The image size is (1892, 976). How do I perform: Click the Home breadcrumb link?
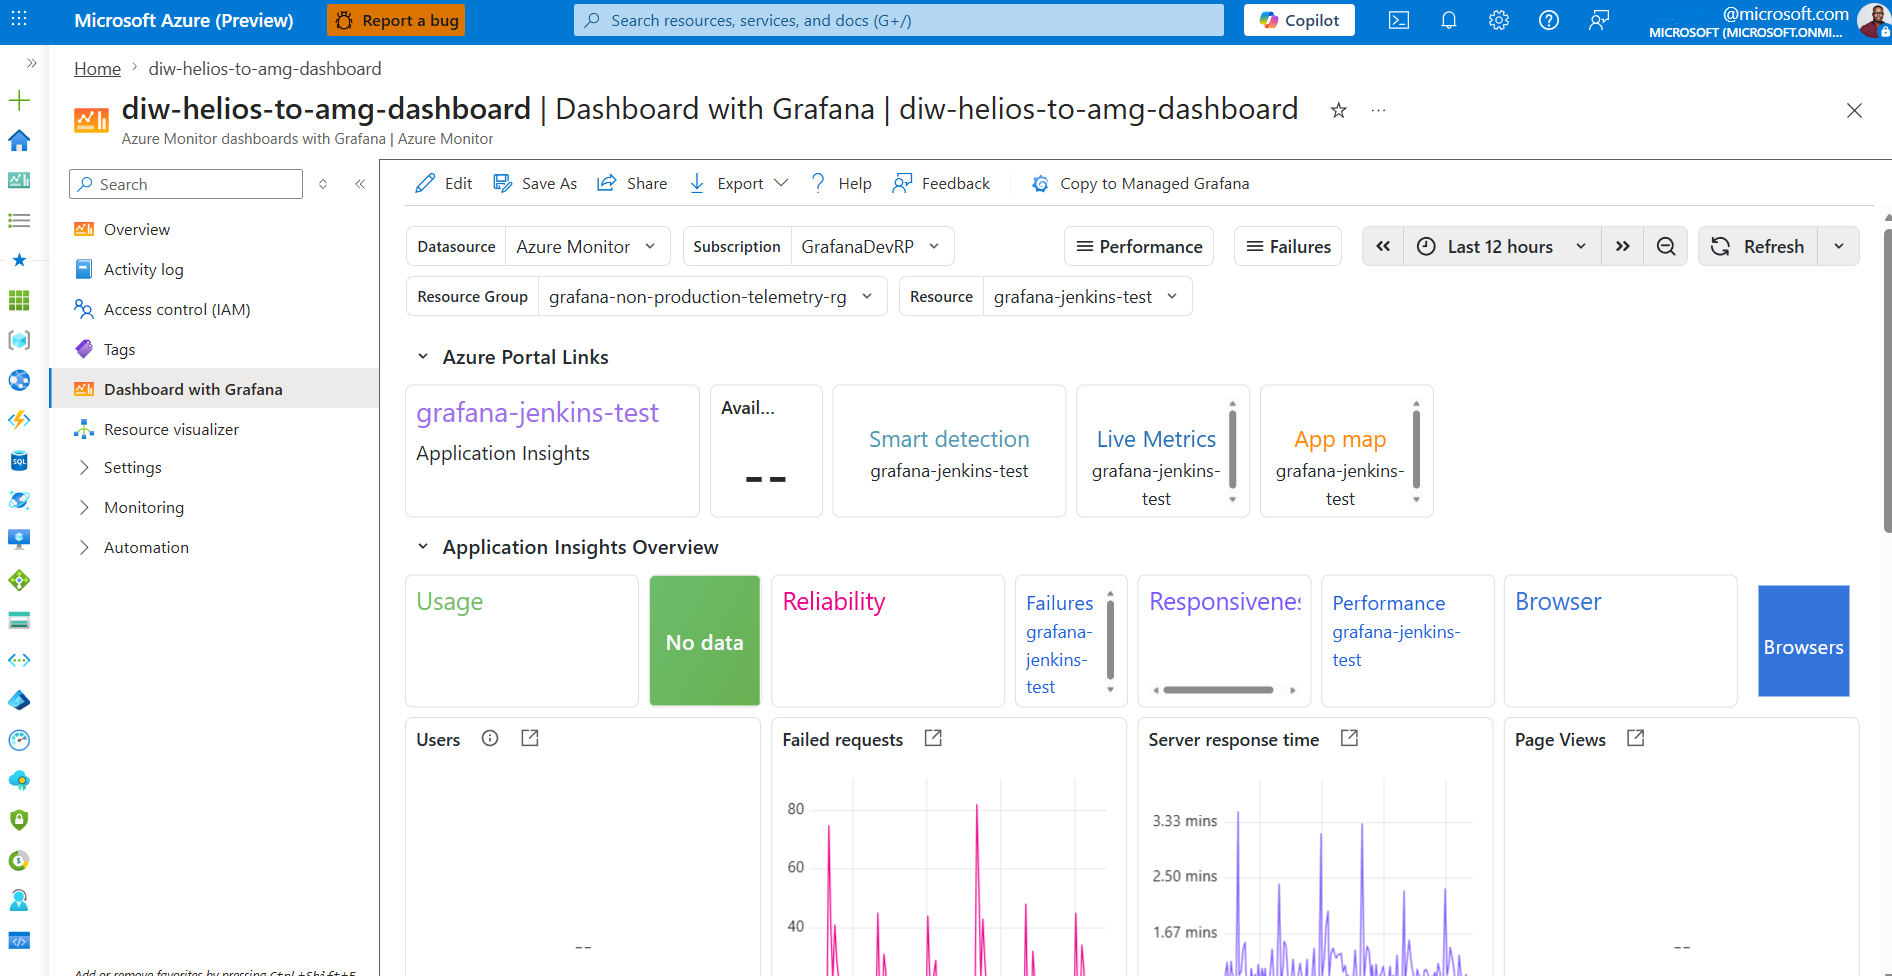pos(97,68)
